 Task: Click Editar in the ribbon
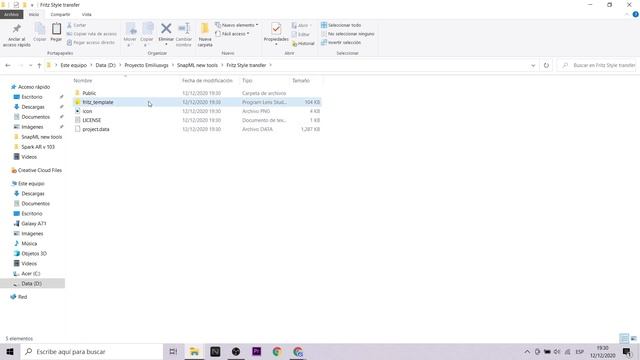pos(300,34)
